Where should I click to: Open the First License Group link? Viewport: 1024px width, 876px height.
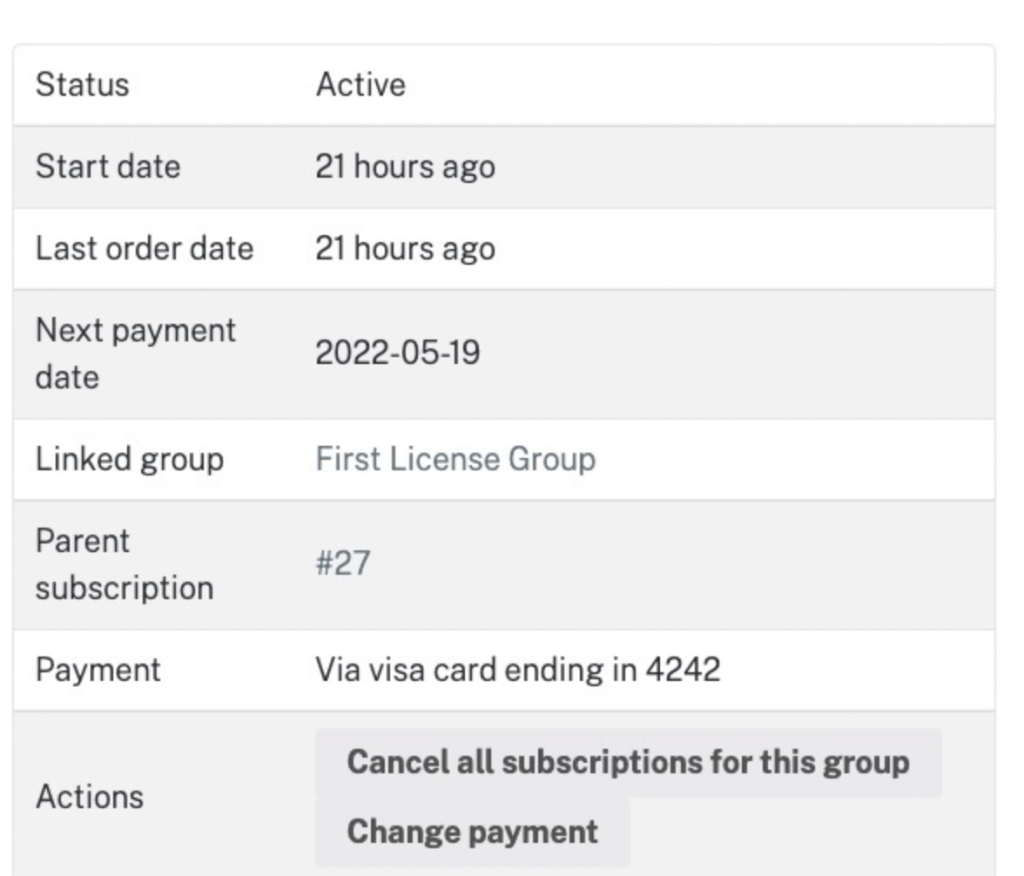[455, 459]
